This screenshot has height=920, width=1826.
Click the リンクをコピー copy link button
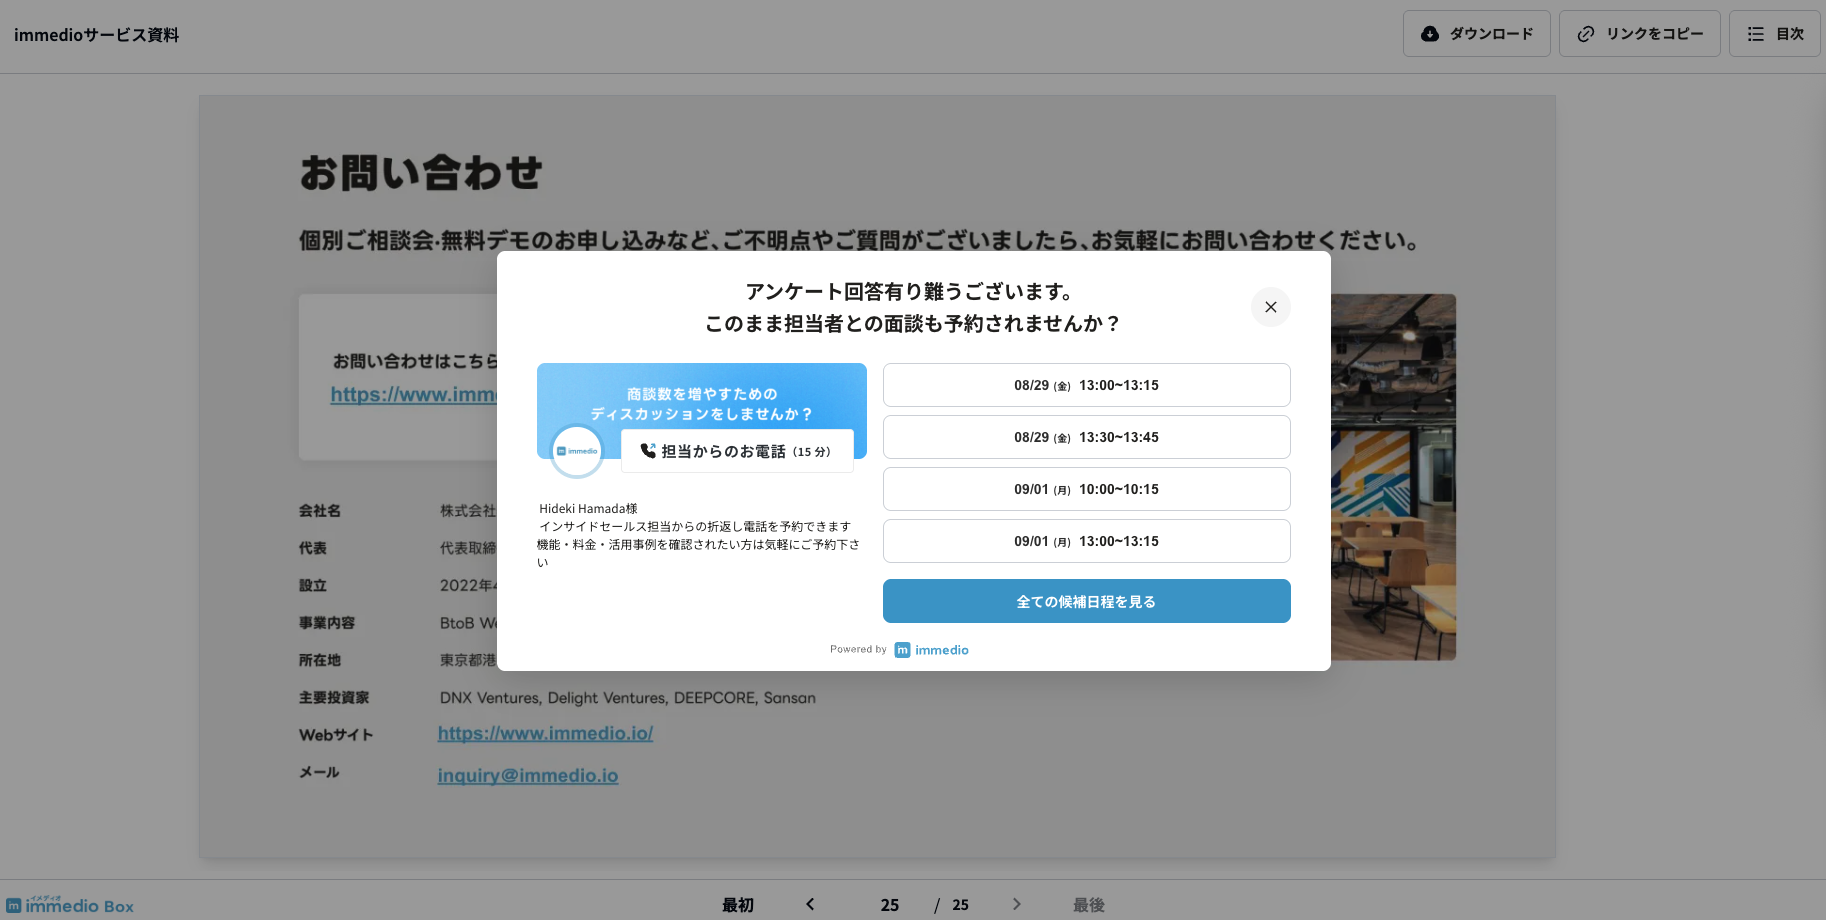click(x=1639, y=34)
